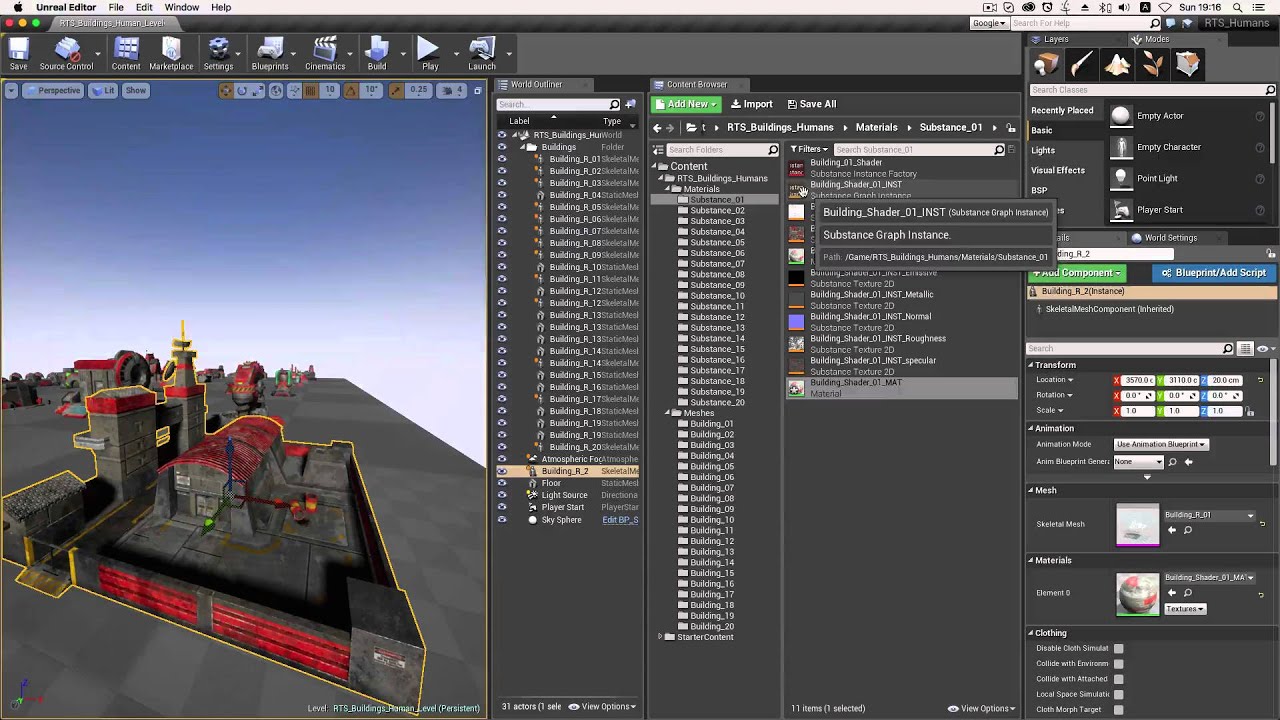Open the Source Control toolbar icon
This screenshot has height=720, width=1280.
coord(66,53)
